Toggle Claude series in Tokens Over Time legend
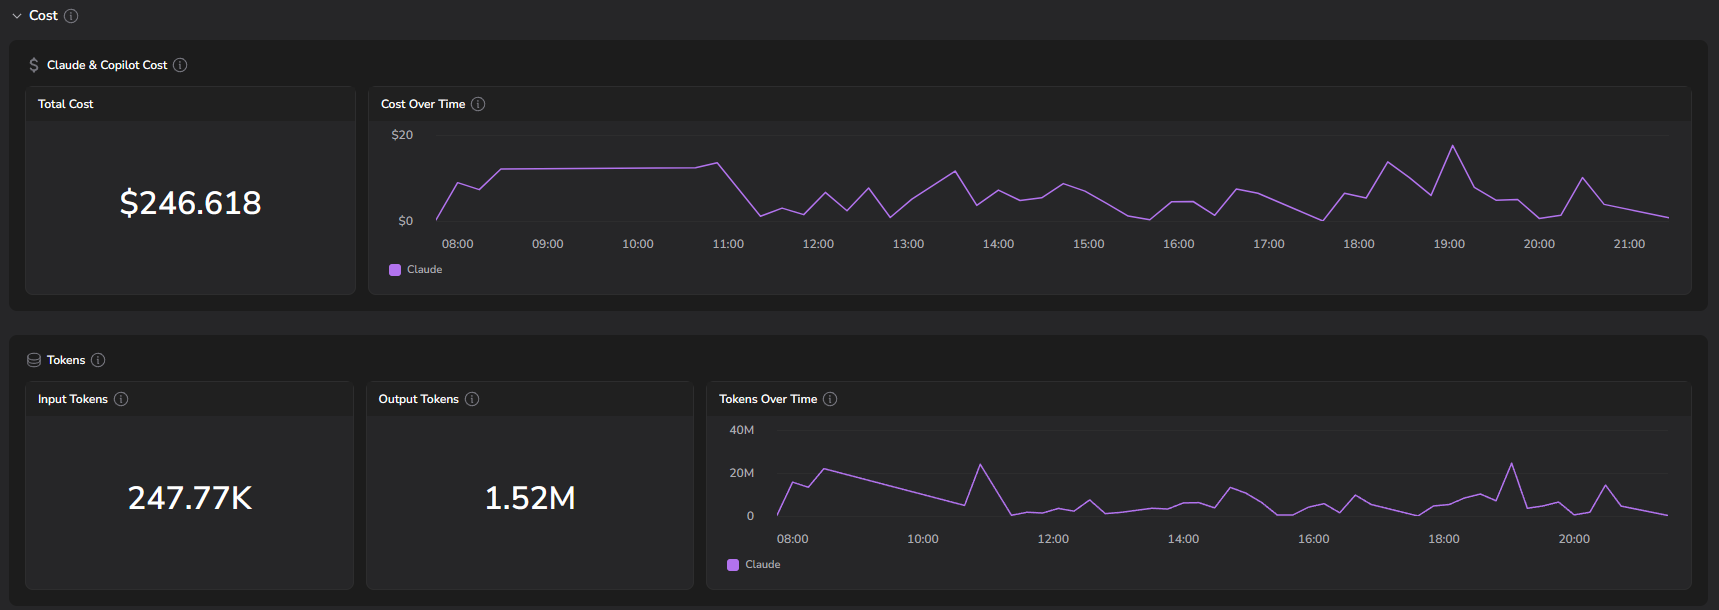This screenshot has height=610, width=1719. tap(754, 565)
